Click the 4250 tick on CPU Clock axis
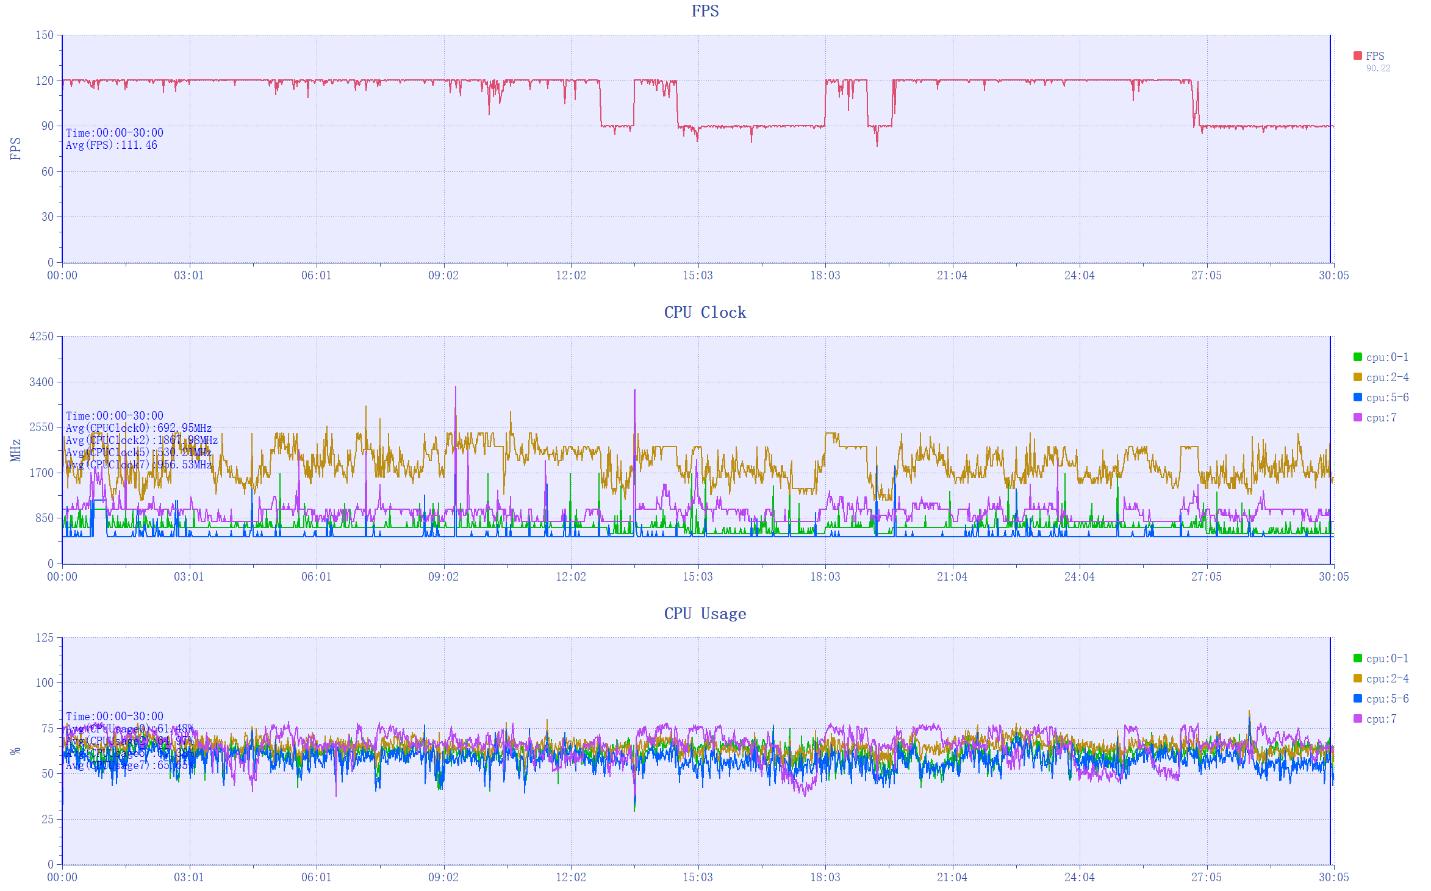 [x=42, y=337]
